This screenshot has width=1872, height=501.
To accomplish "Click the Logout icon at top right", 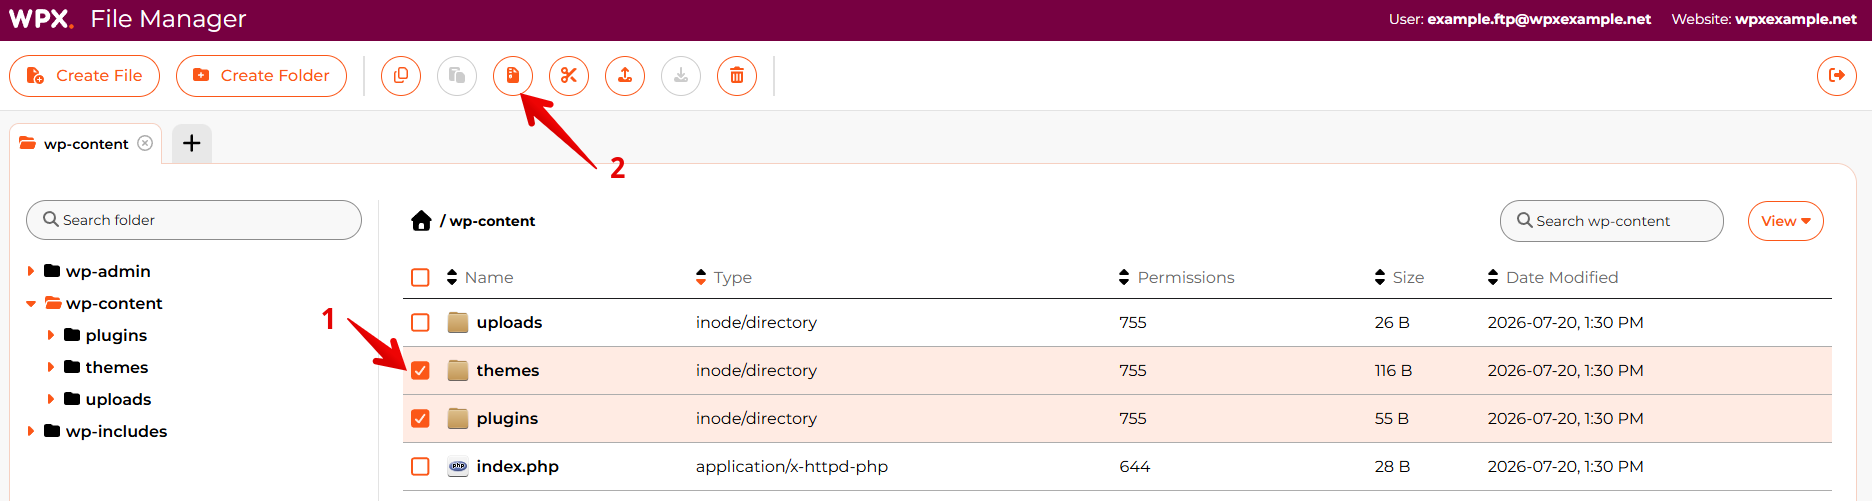I will pyautogui.click(x=1837, y=75).
